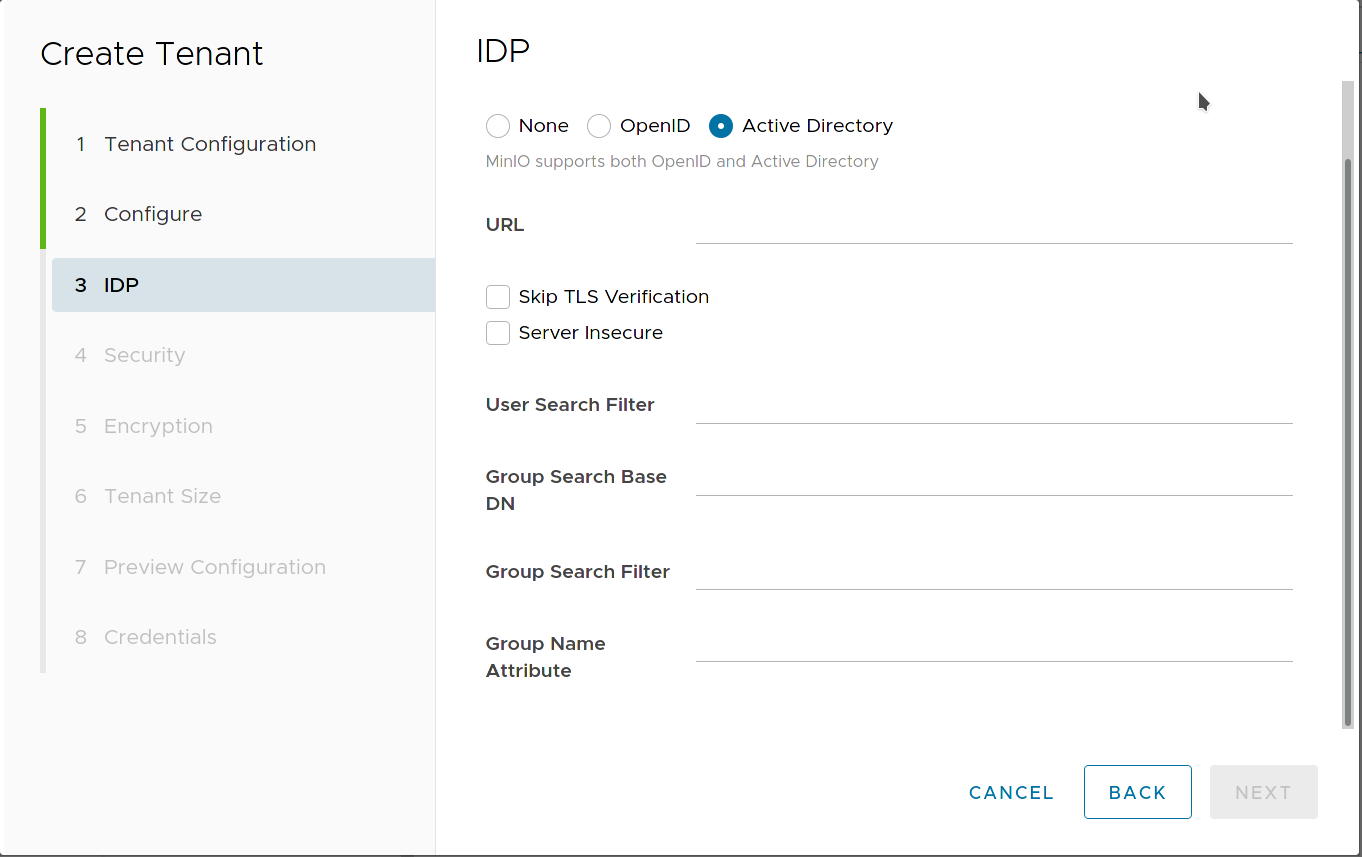Select the Credentials step
Image resolution: width=1362 pixels, height=857 pixels.
(160, 637)
